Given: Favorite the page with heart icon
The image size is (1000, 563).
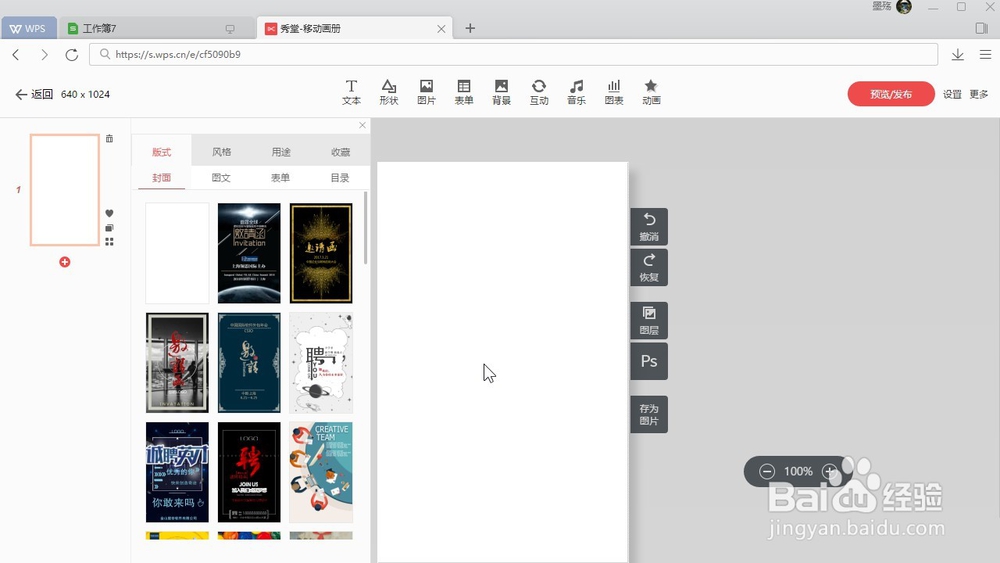Looking at the screenshot, I should click(x=109, y=214).
